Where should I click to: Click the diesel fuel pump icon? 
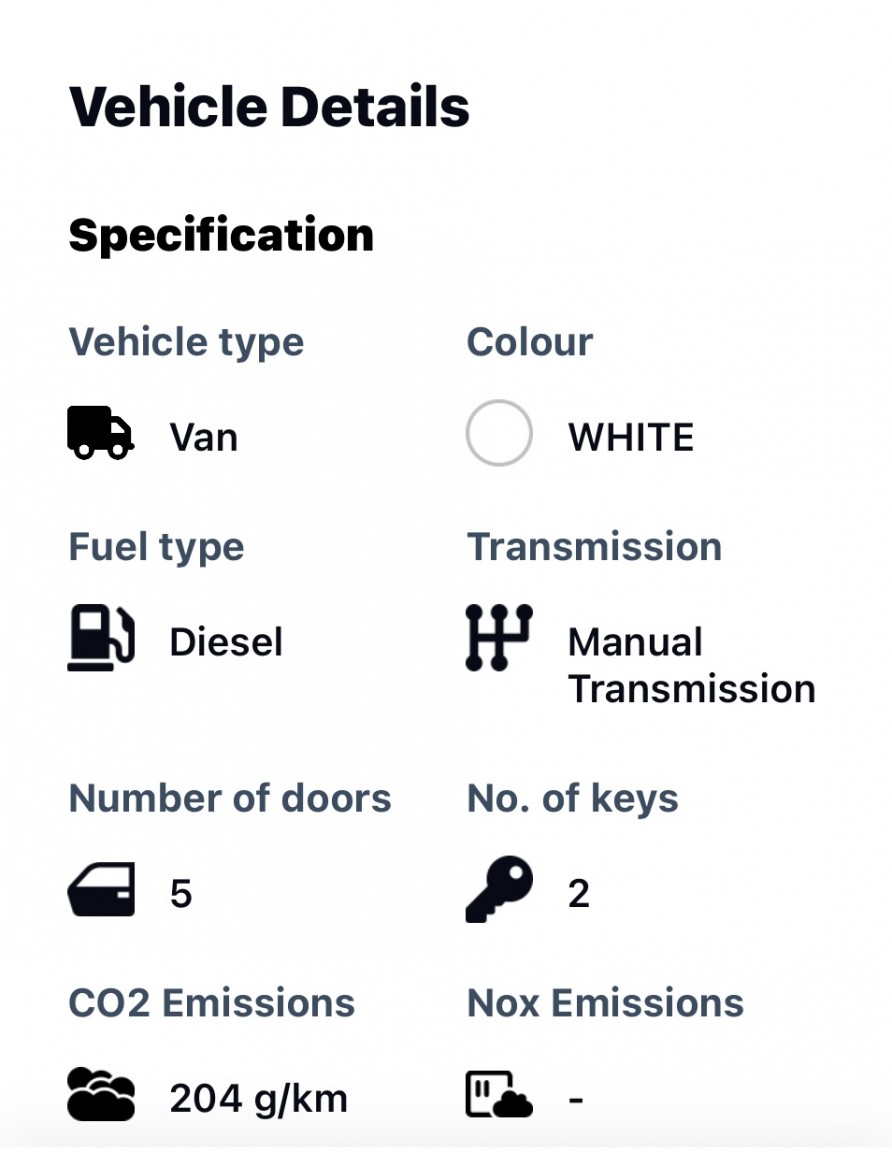click(x=101, y=638)
